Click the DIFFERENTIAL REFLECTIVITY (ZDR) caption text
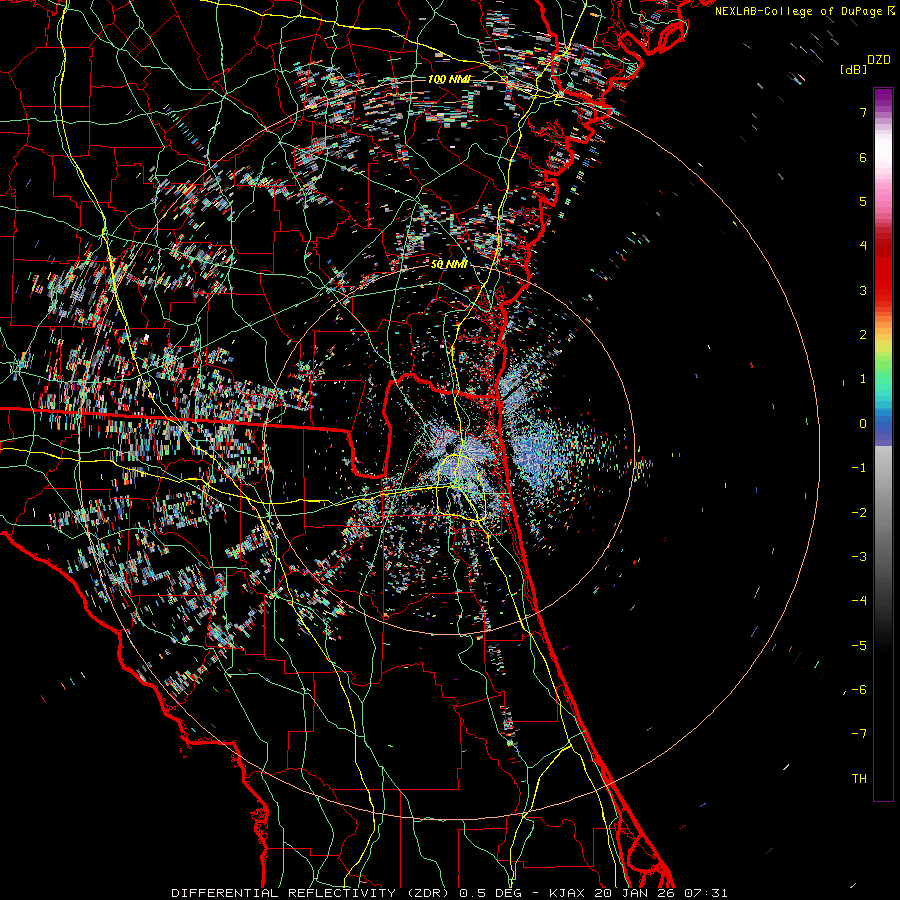This screenshot has height=900, width=900. (313, 893)
